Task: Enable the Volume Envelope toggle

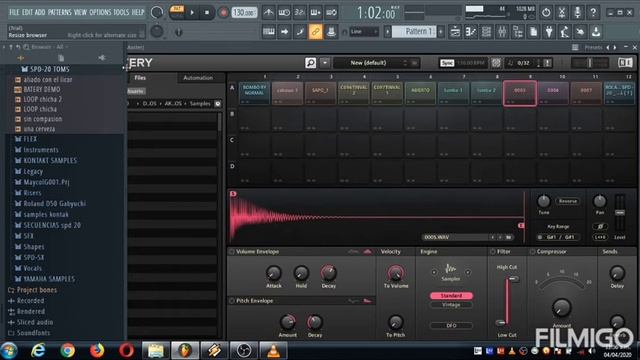Action: point(232,252)
